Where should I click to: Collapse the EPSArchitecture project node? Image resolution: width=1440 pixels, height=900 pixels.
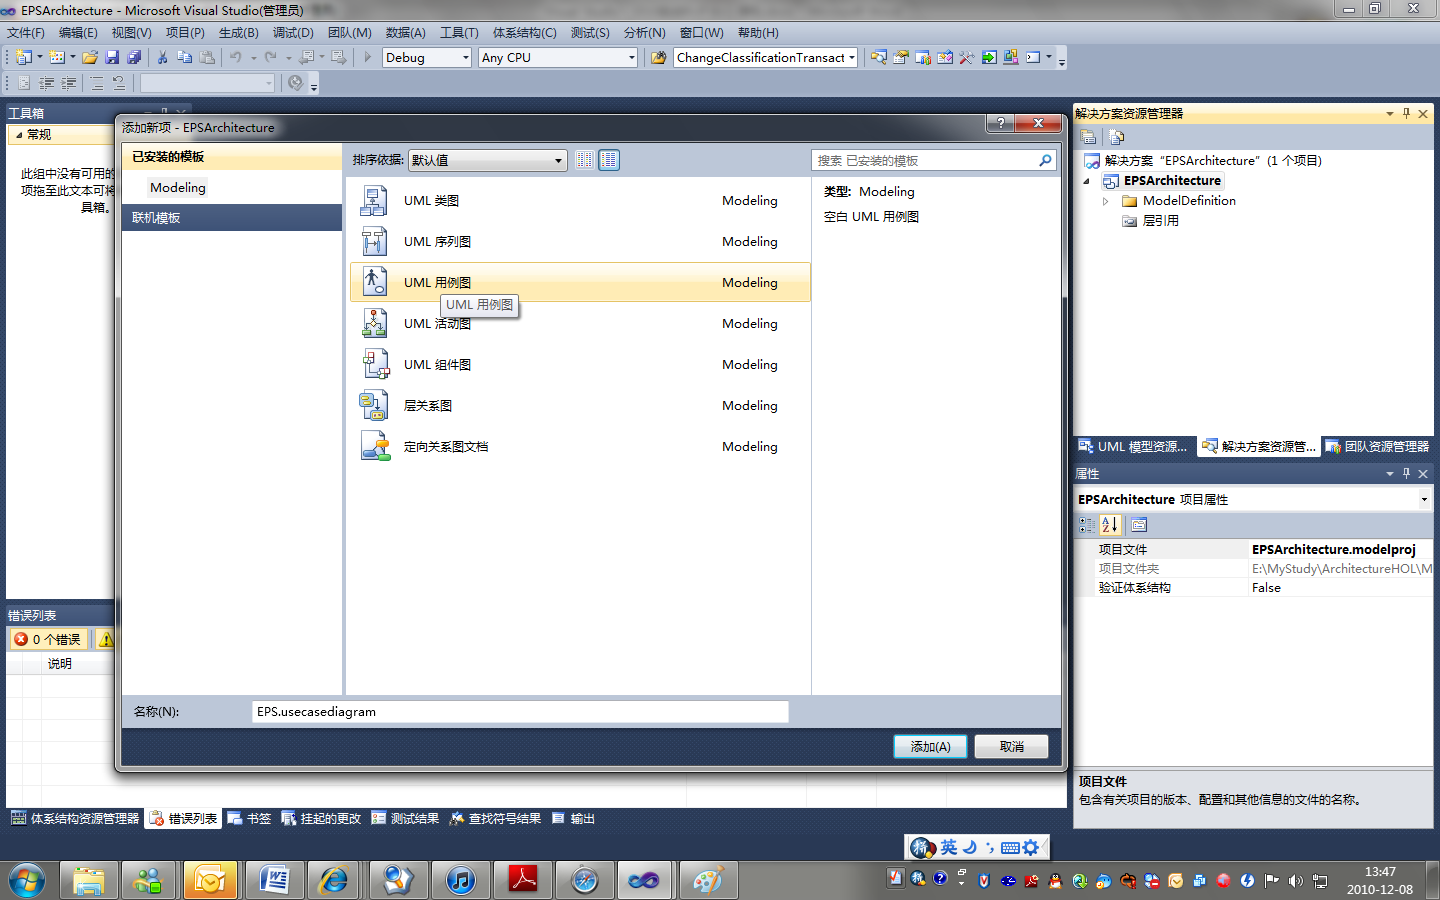click(1087, 181)
